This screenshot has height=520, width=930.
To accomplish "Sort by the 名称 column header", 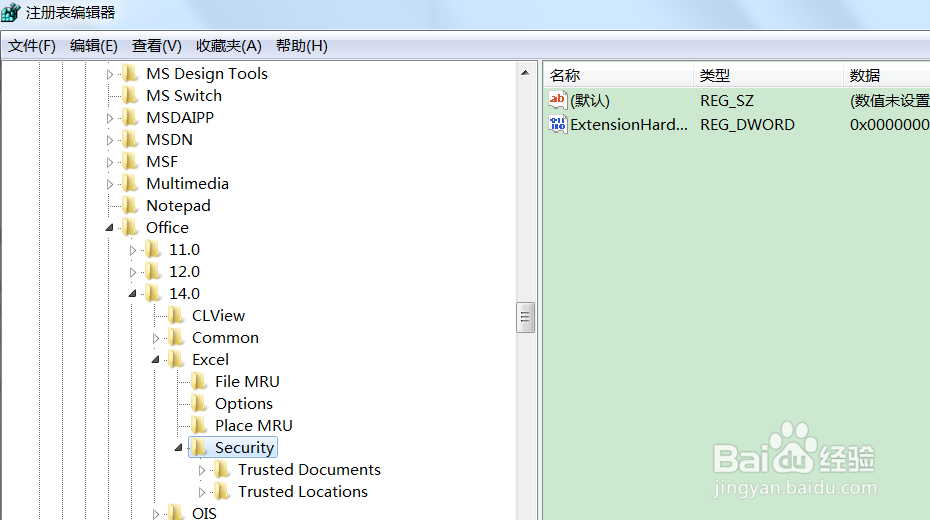I will click(x=619, y=75).
